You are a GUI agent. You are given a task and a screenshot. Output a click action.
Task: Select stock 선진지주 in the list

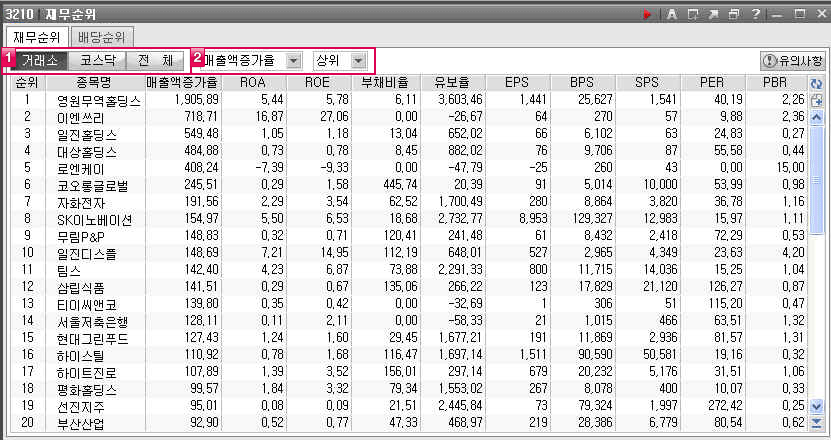81,407
